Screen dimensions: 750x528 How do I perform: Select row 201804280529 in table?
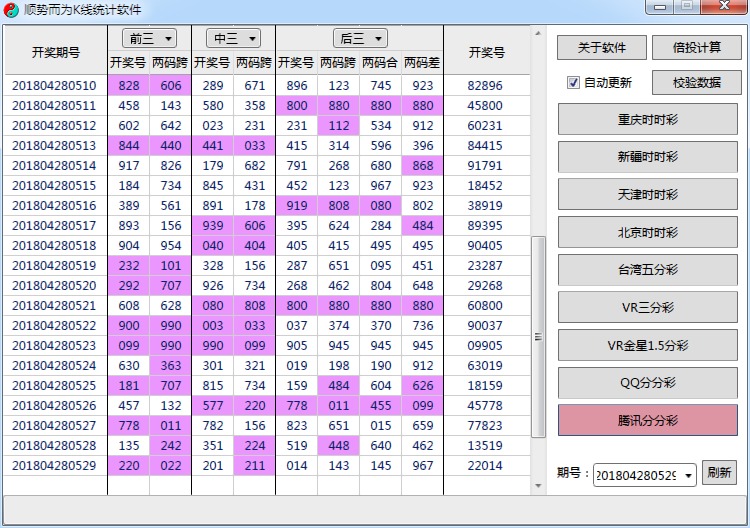point(54,465)
